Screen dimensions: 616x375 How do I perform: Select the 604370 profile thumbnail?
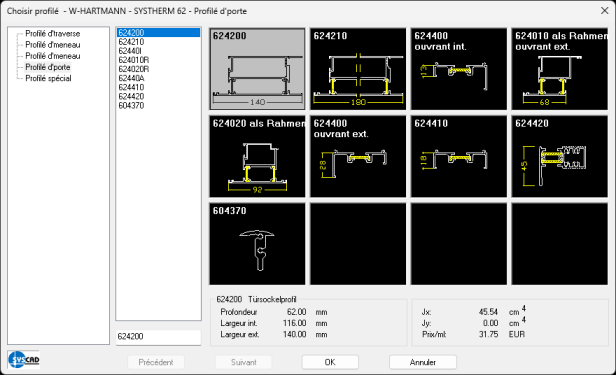point(257,244)
